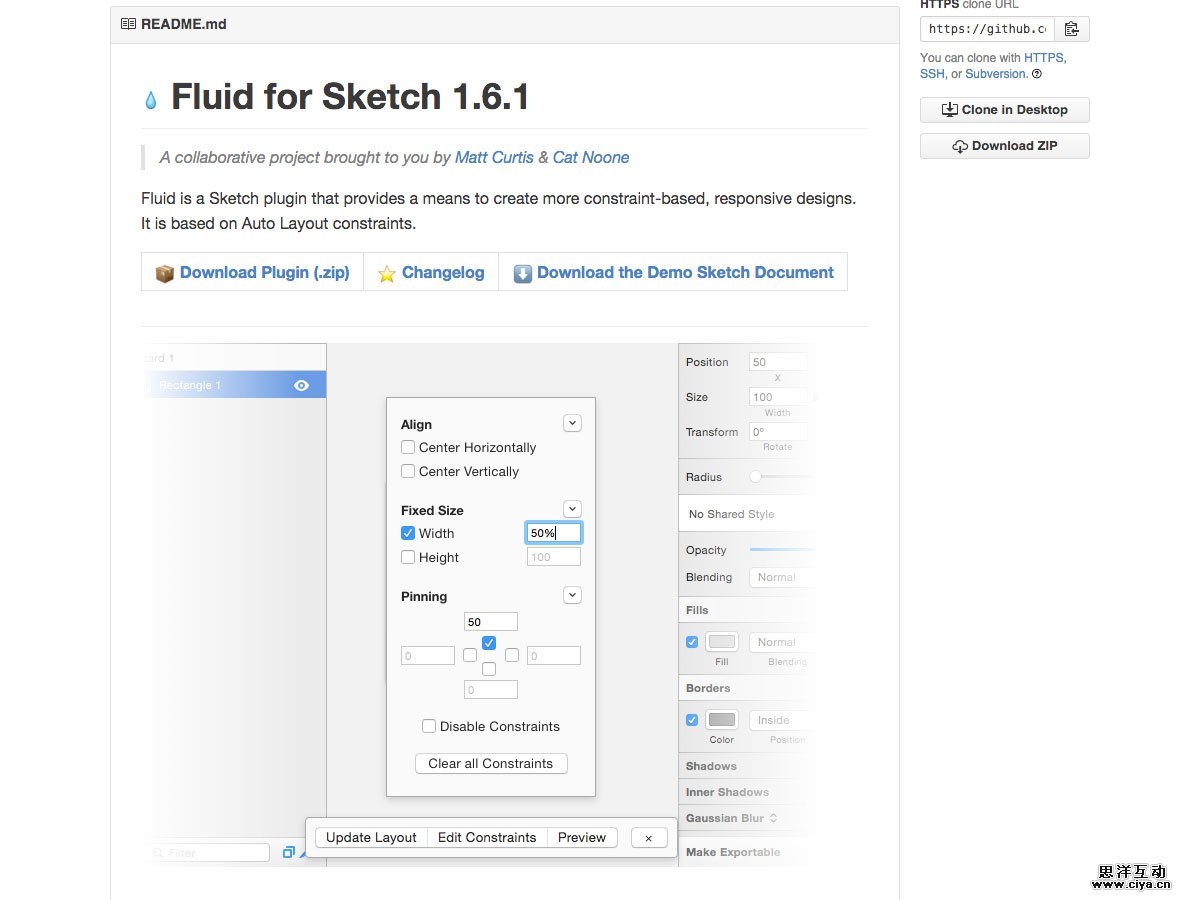Close the toolbar with the × button

(648, 838)
